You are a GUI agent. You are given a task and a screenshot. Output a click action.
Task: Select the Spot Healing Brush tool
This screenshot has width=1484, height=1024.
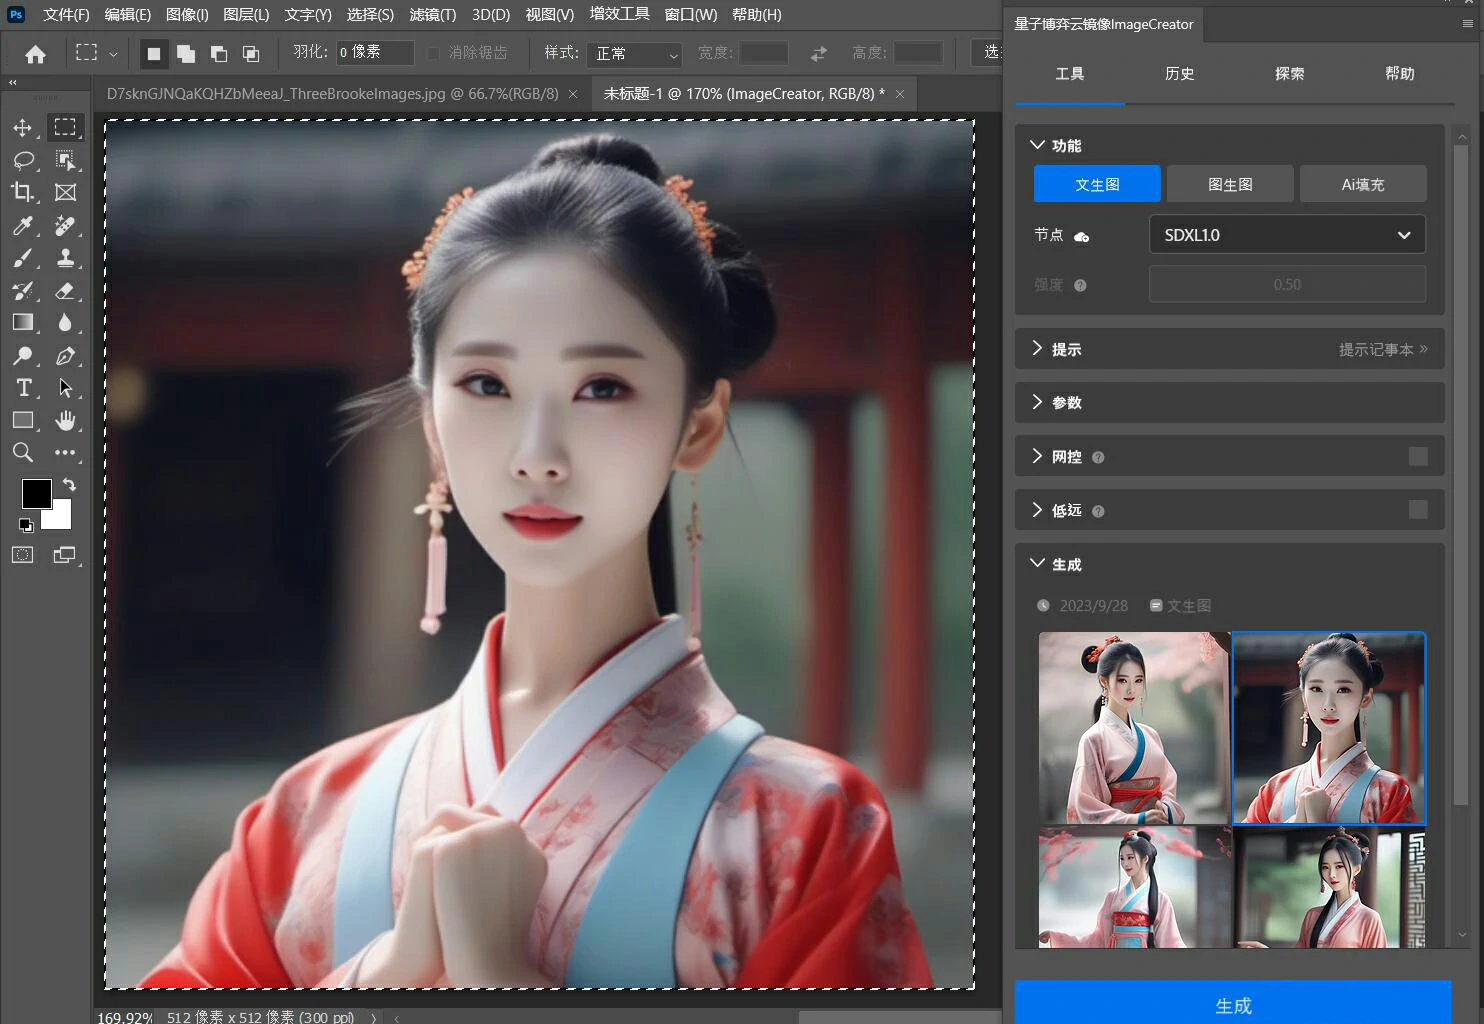[x=66, y=225]
